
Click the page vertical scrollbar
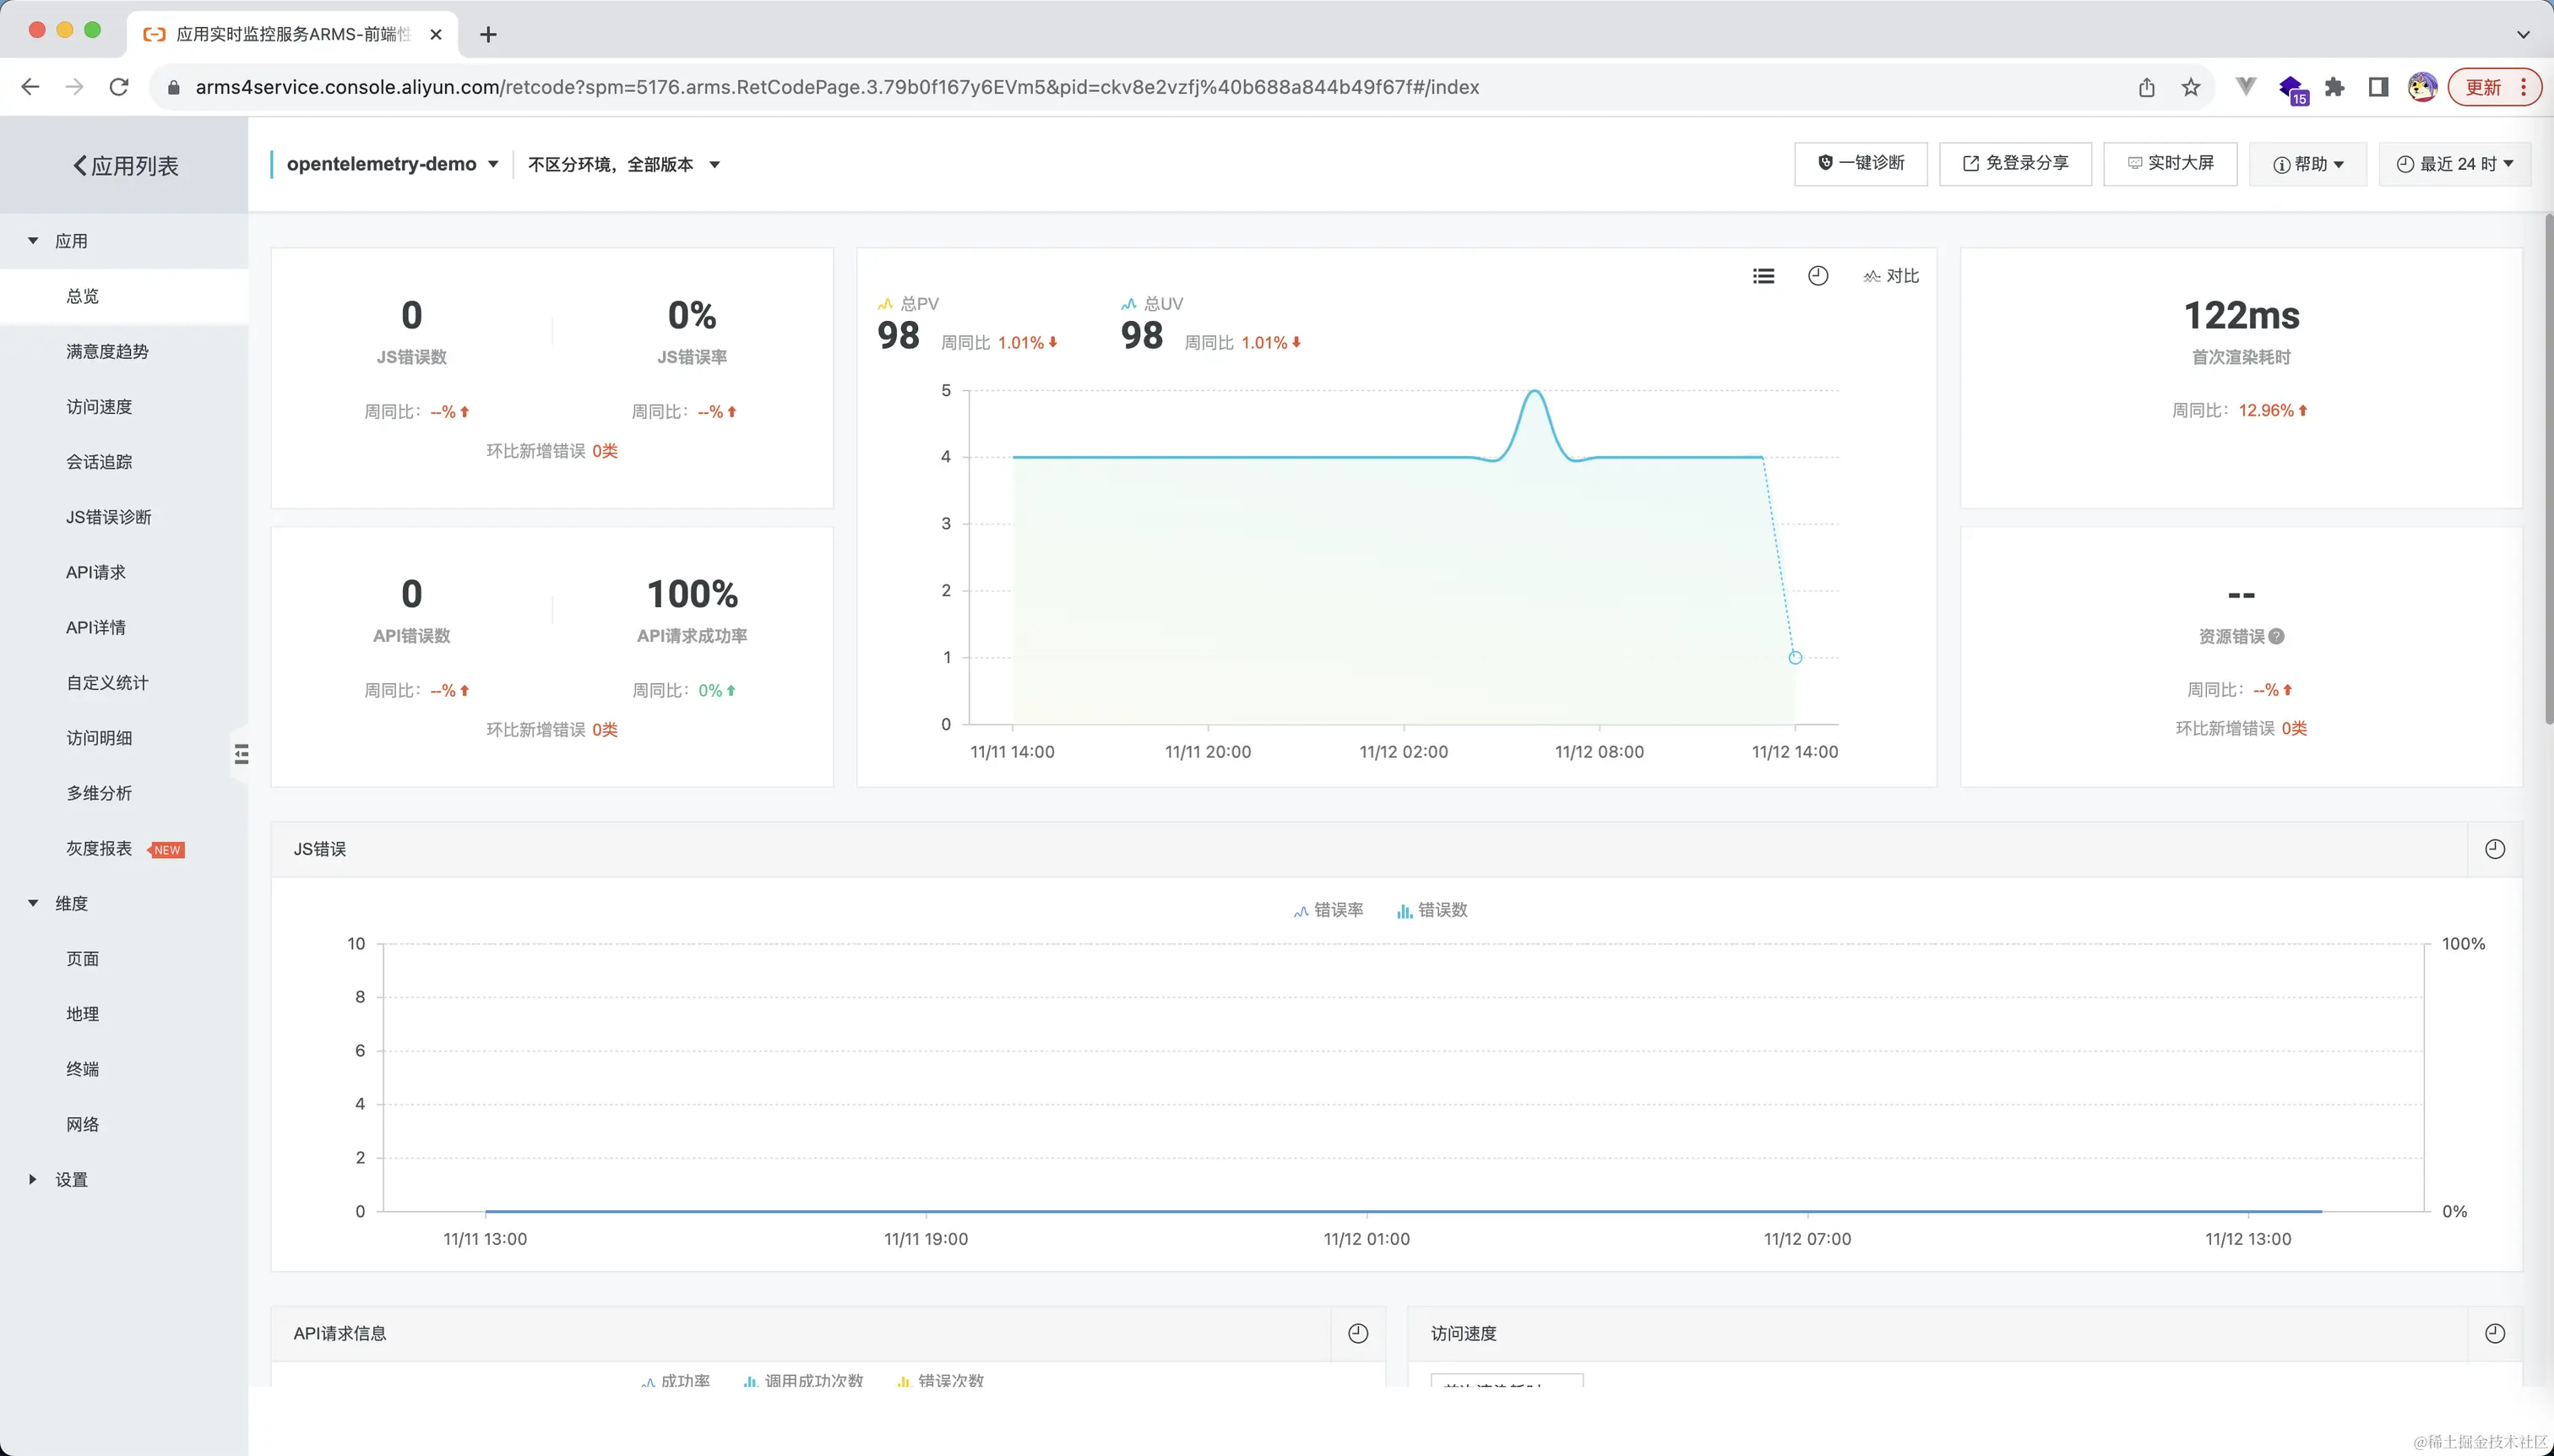[x=2548, y=469]
